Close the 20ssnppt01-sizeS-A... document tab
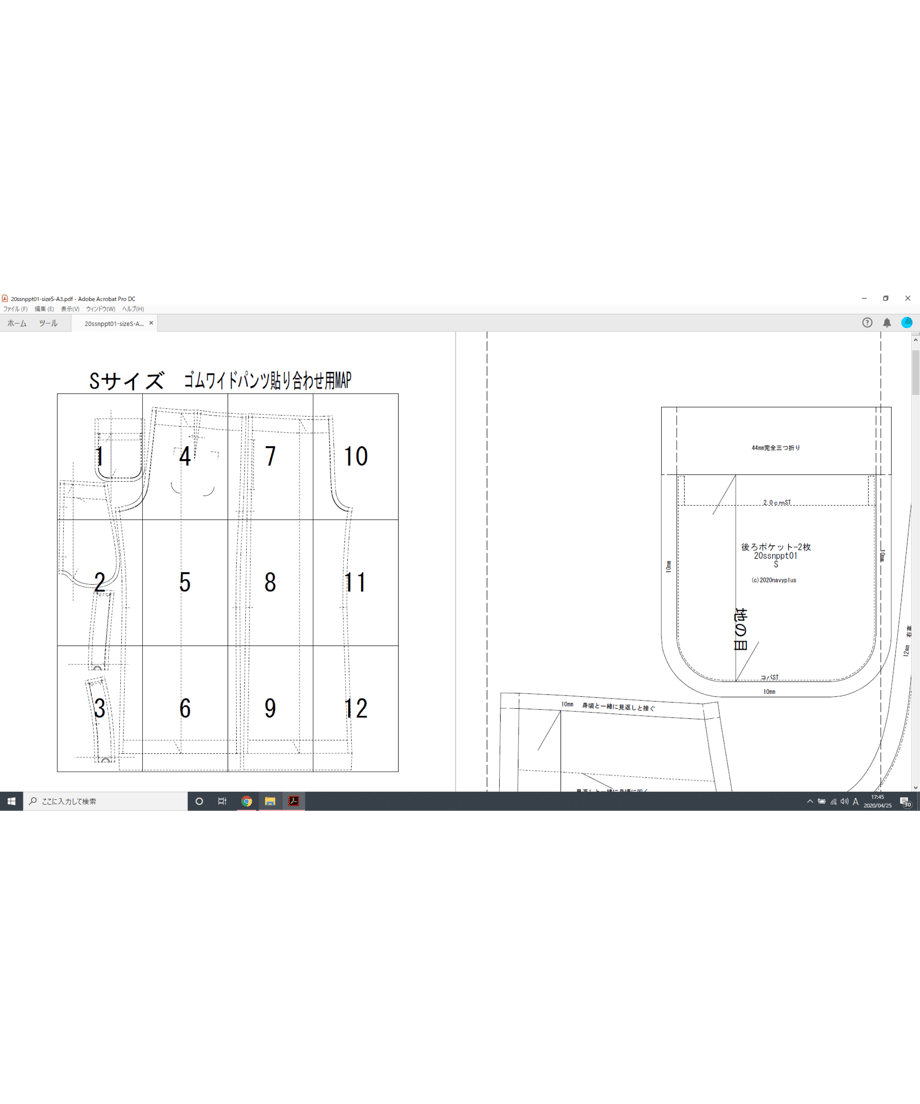The image size is (920, 1104). [151, 323]
